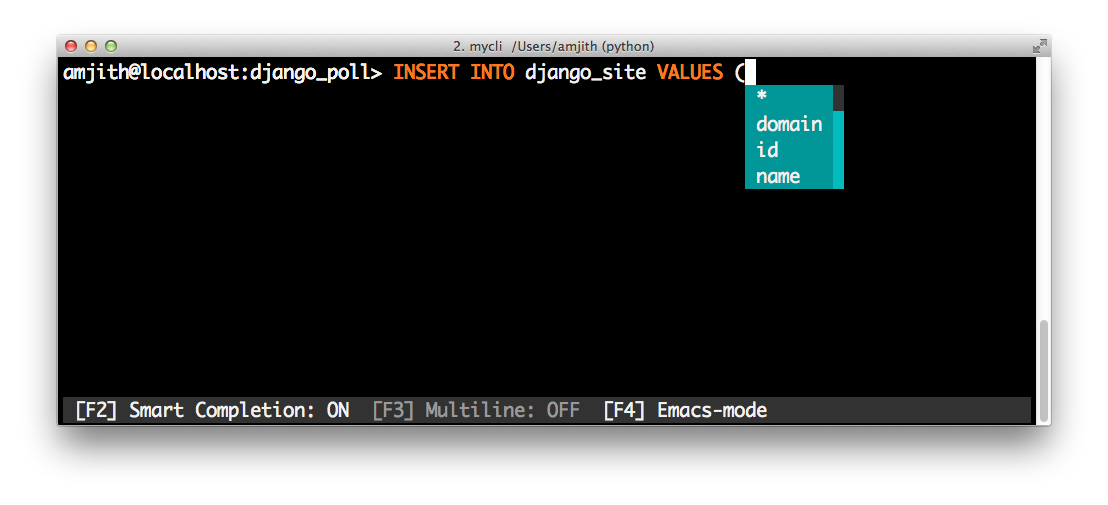Click the prompt text 'amjith@localhost:django_poll>'
This screenshot has height=505, width=1108.
(x=223, y=73)
